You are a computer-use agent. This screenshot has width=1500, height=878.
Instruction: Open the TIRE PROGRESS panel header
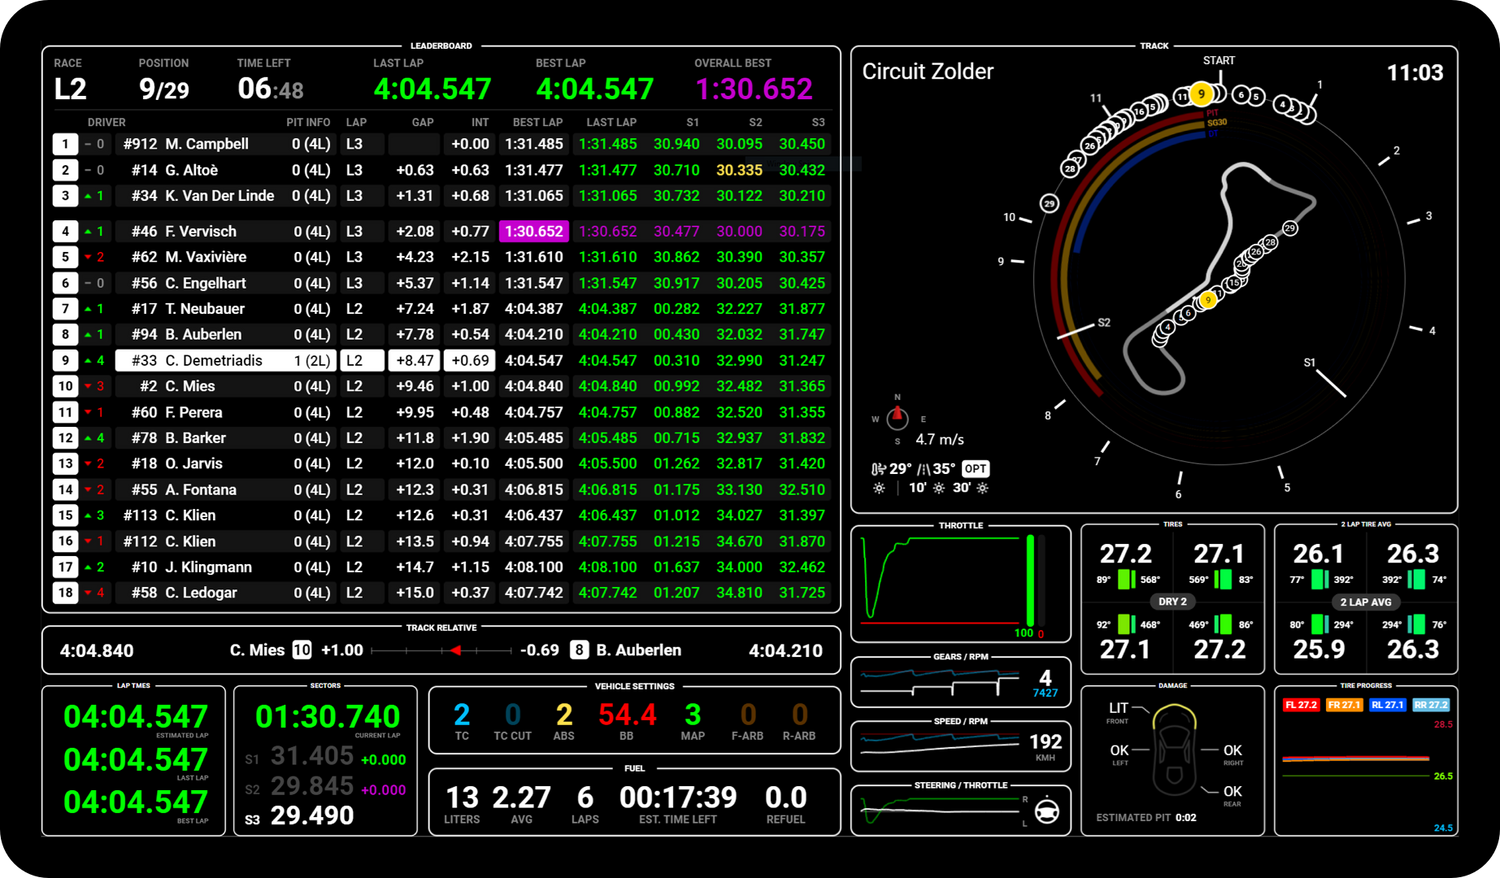(1366, 686)
